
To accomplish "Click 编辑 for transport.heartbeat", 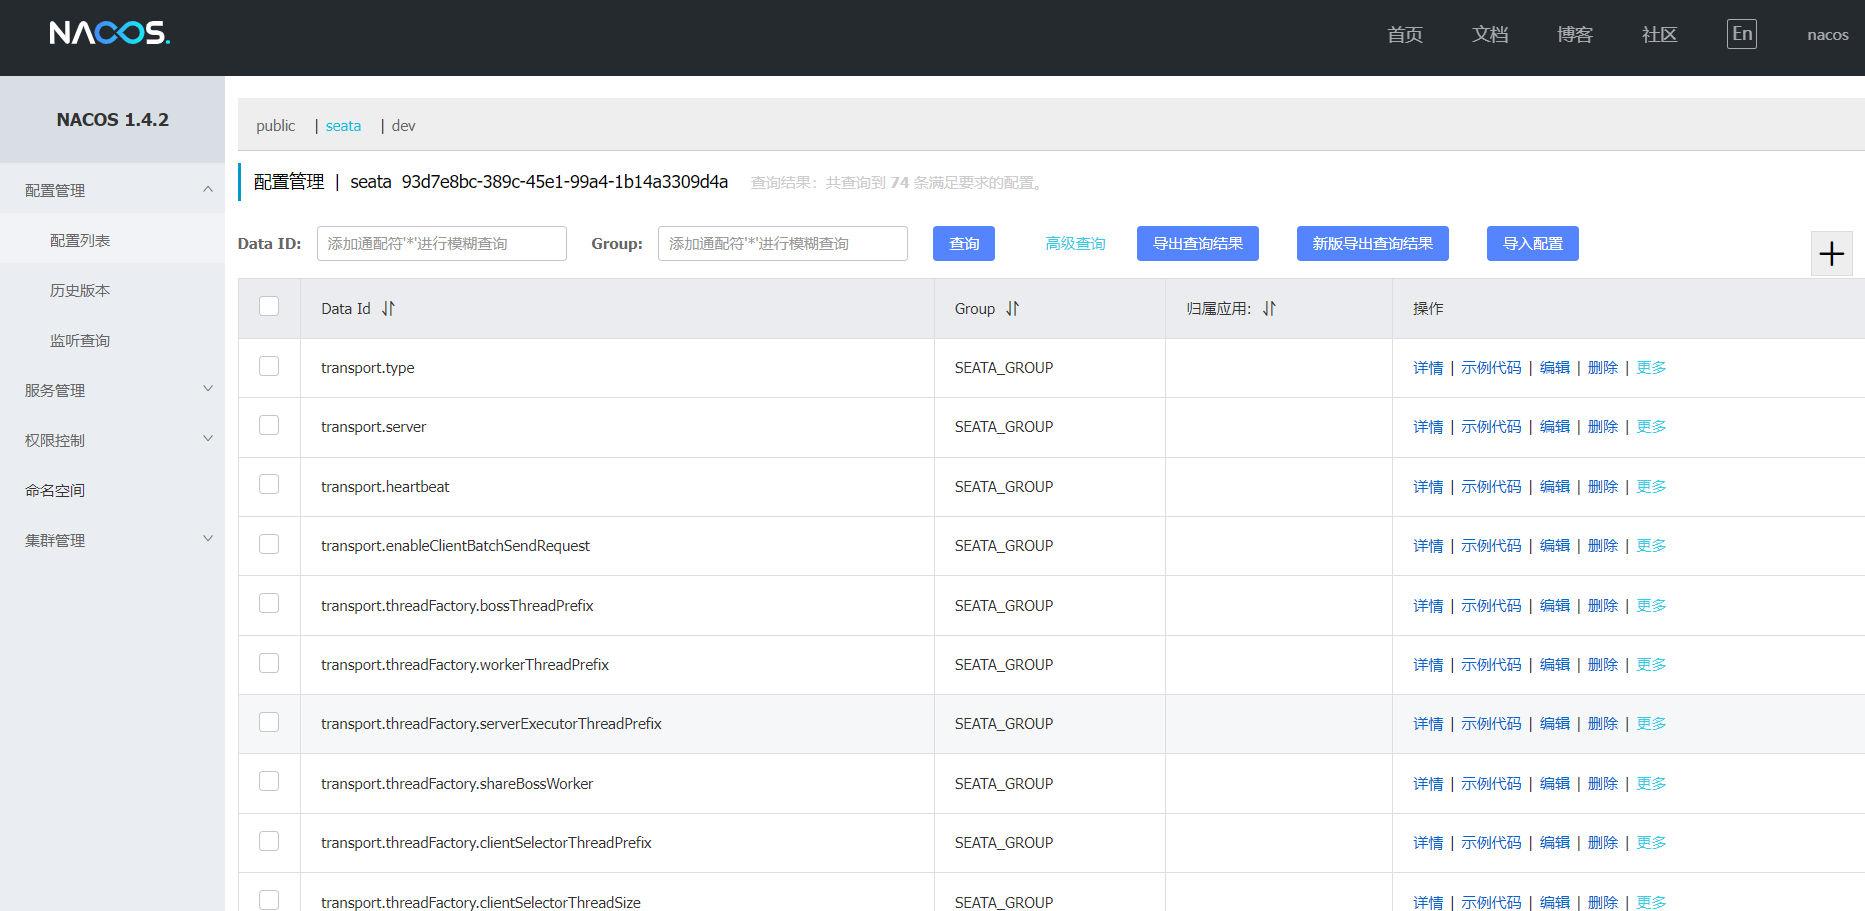I will 1555,487.
